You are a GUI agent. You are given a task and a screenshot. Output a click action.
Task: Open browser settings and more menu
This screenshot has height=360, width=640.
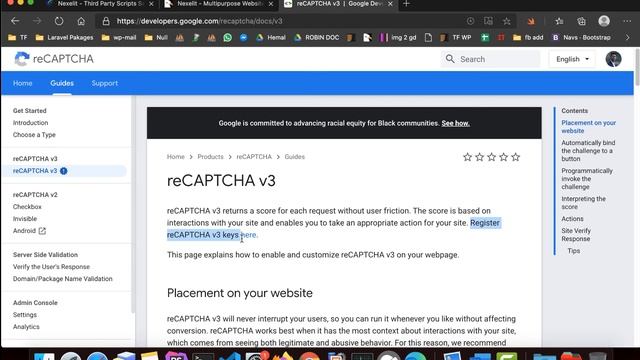[x=627, y=21]
